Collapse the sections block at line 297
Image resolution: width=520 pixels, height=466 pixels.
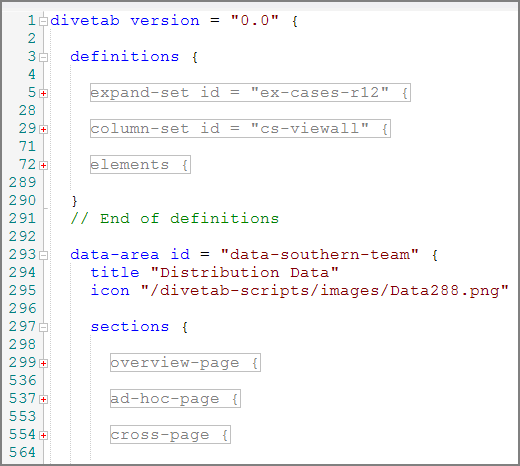tap(43, 328)
